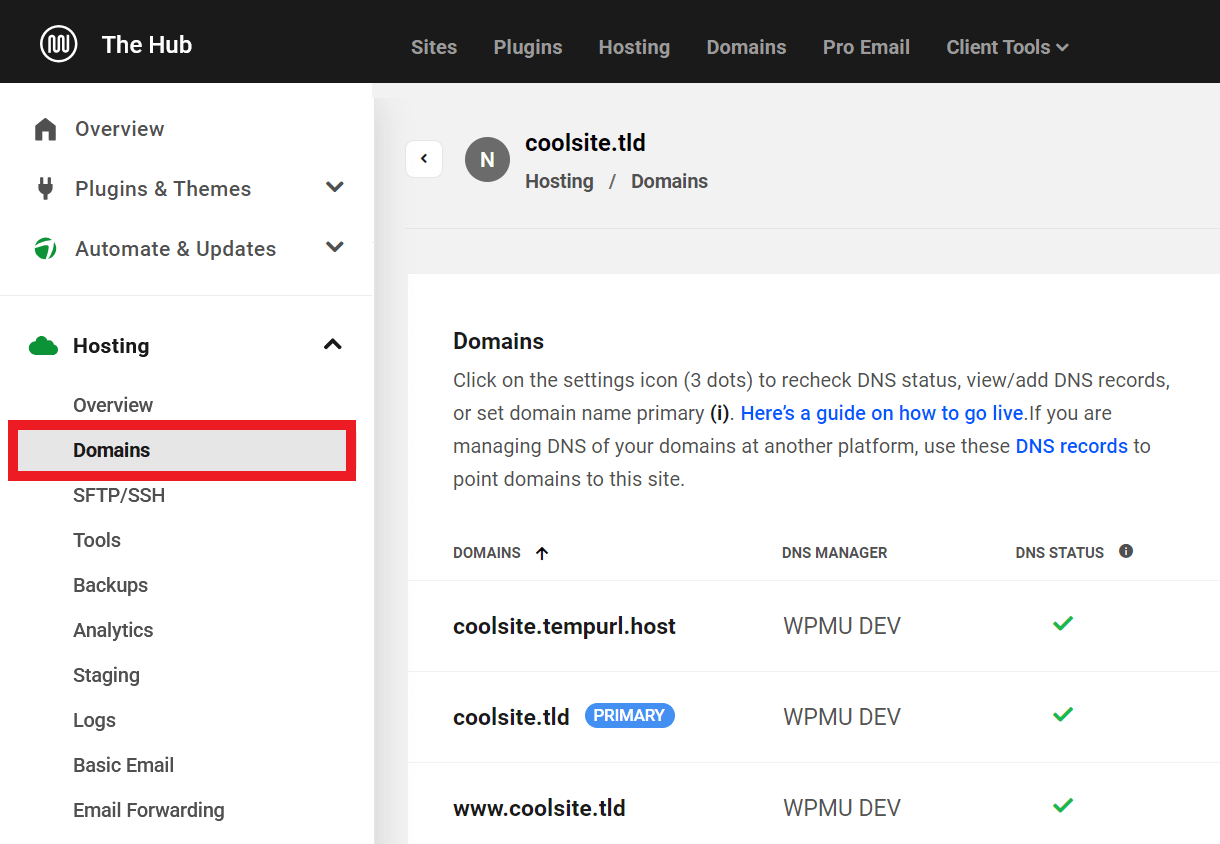Click the green check for coolsite.tempurl.host
This screenshot has height=844, width=1220.
(1063, 624)
